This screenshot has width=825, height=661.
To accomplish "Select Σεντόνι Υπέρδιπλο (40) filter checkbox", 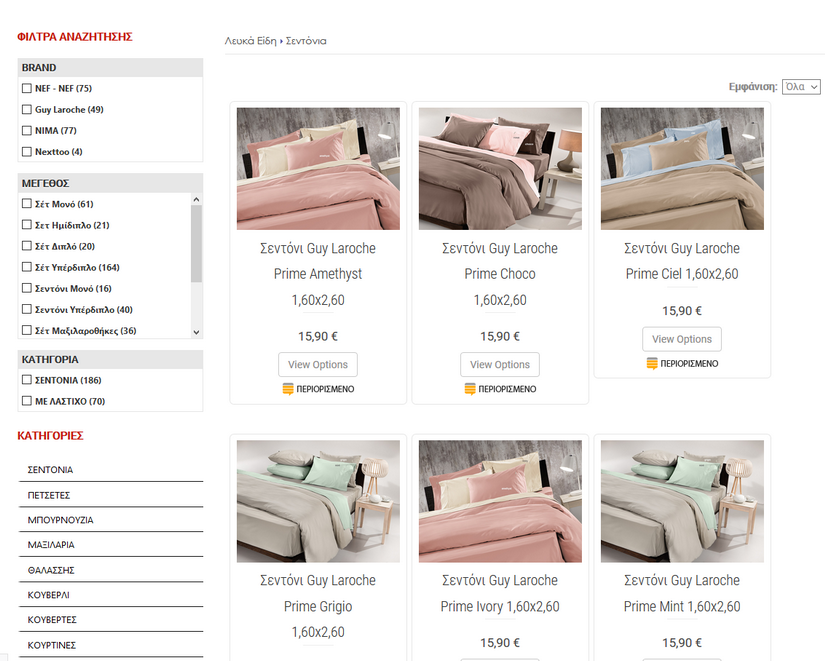I will coord(27,309).
